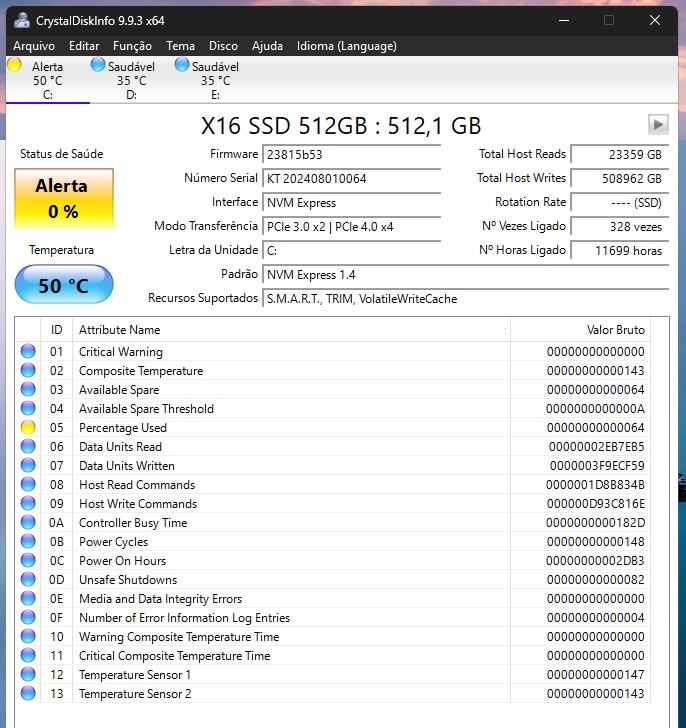
Task: Open the Tema menu
Action: click(x=181, y=46)
